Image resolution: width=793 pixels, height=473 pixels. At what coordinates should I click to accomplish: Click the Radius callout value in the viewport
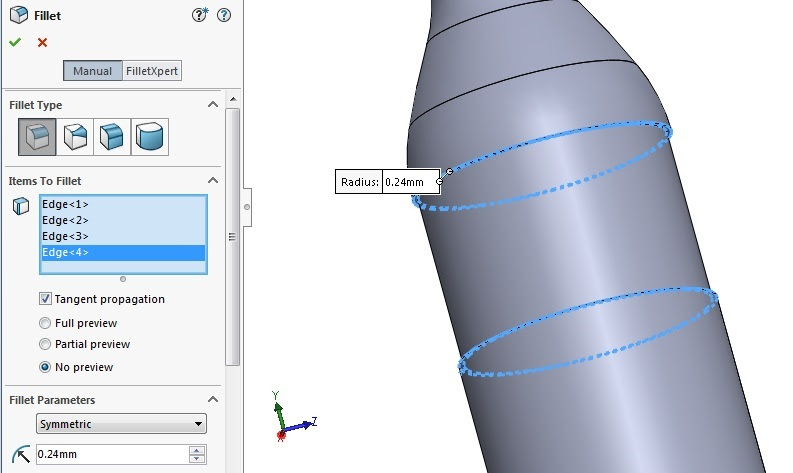pos(411,182)
